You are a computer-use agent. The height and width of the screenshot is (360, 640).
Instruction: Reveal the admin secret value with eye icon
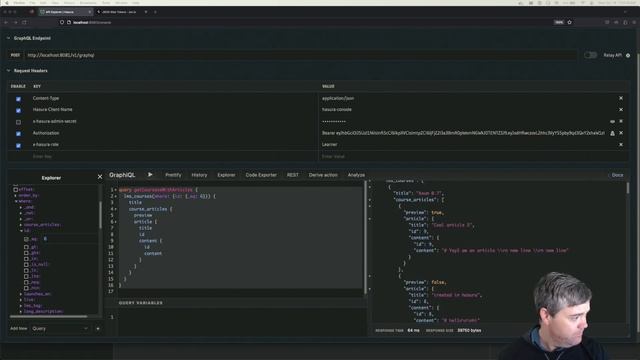tap(612, 121)
